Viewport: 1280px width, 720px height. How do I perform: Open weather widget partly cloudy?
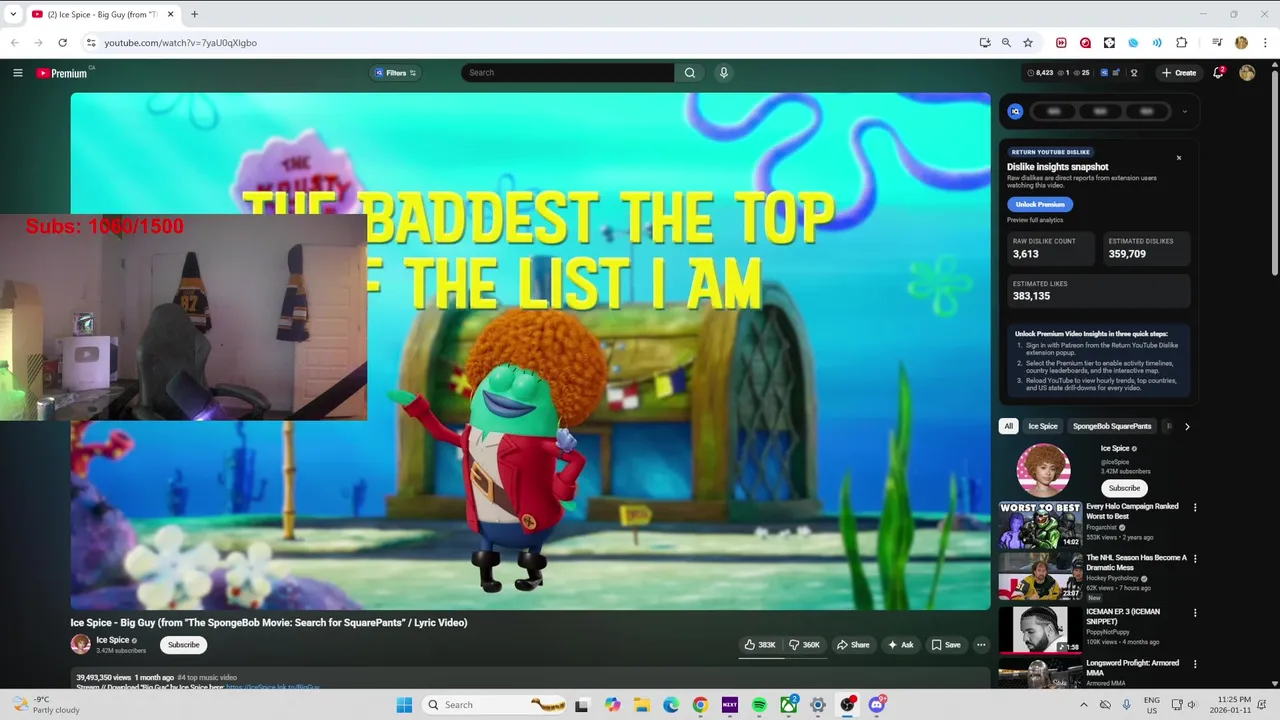[x=45, y=705]
